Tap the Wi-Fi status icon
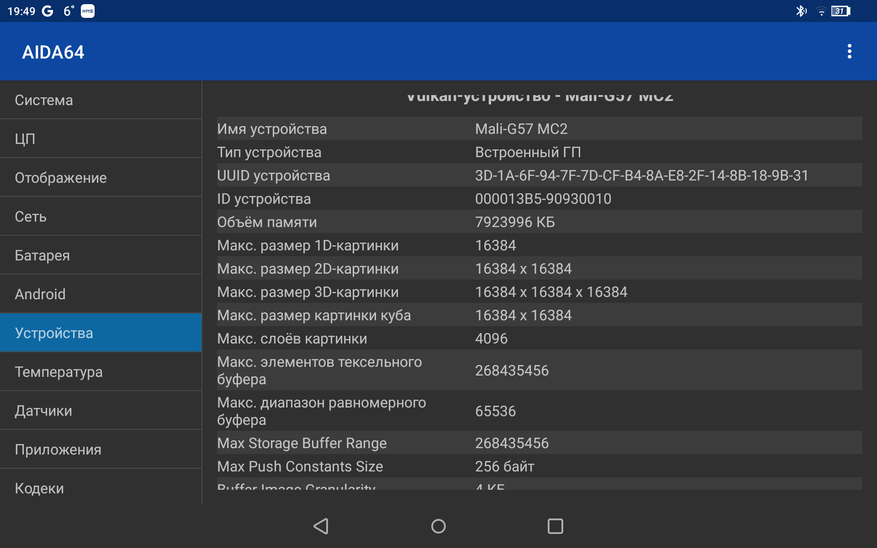 (821, 11)
